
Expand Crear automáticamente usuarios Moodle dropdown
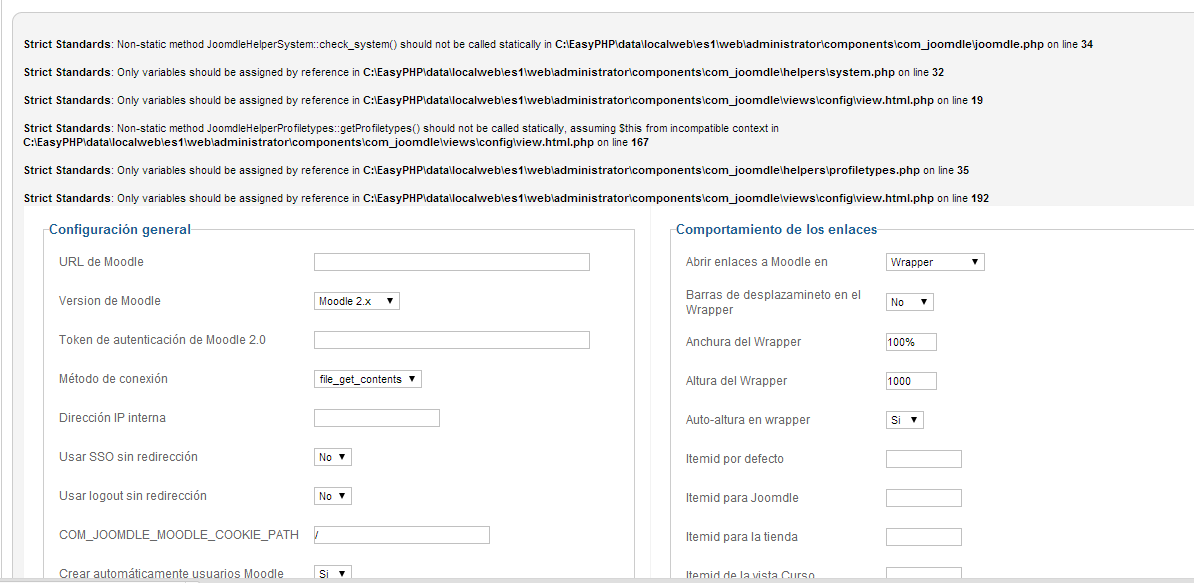click(333, 574)
